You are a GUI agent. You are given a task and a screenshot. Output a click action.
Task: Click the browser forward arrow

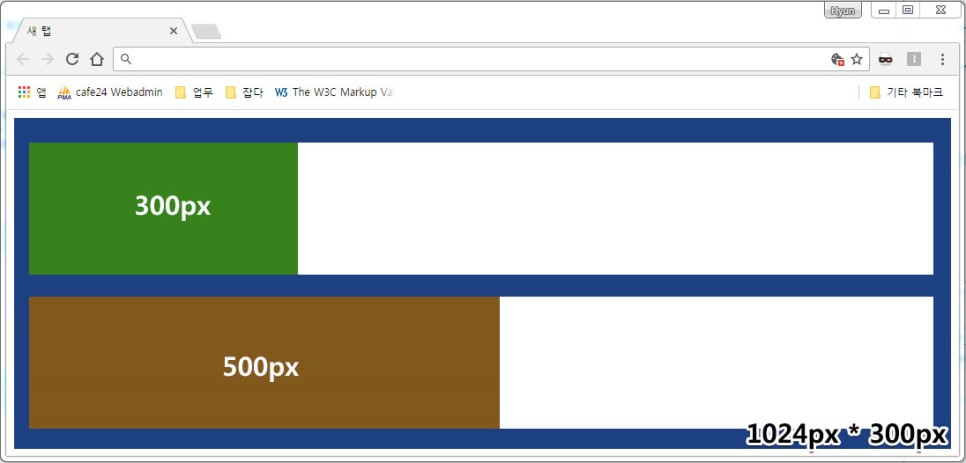tap(47, 59)
